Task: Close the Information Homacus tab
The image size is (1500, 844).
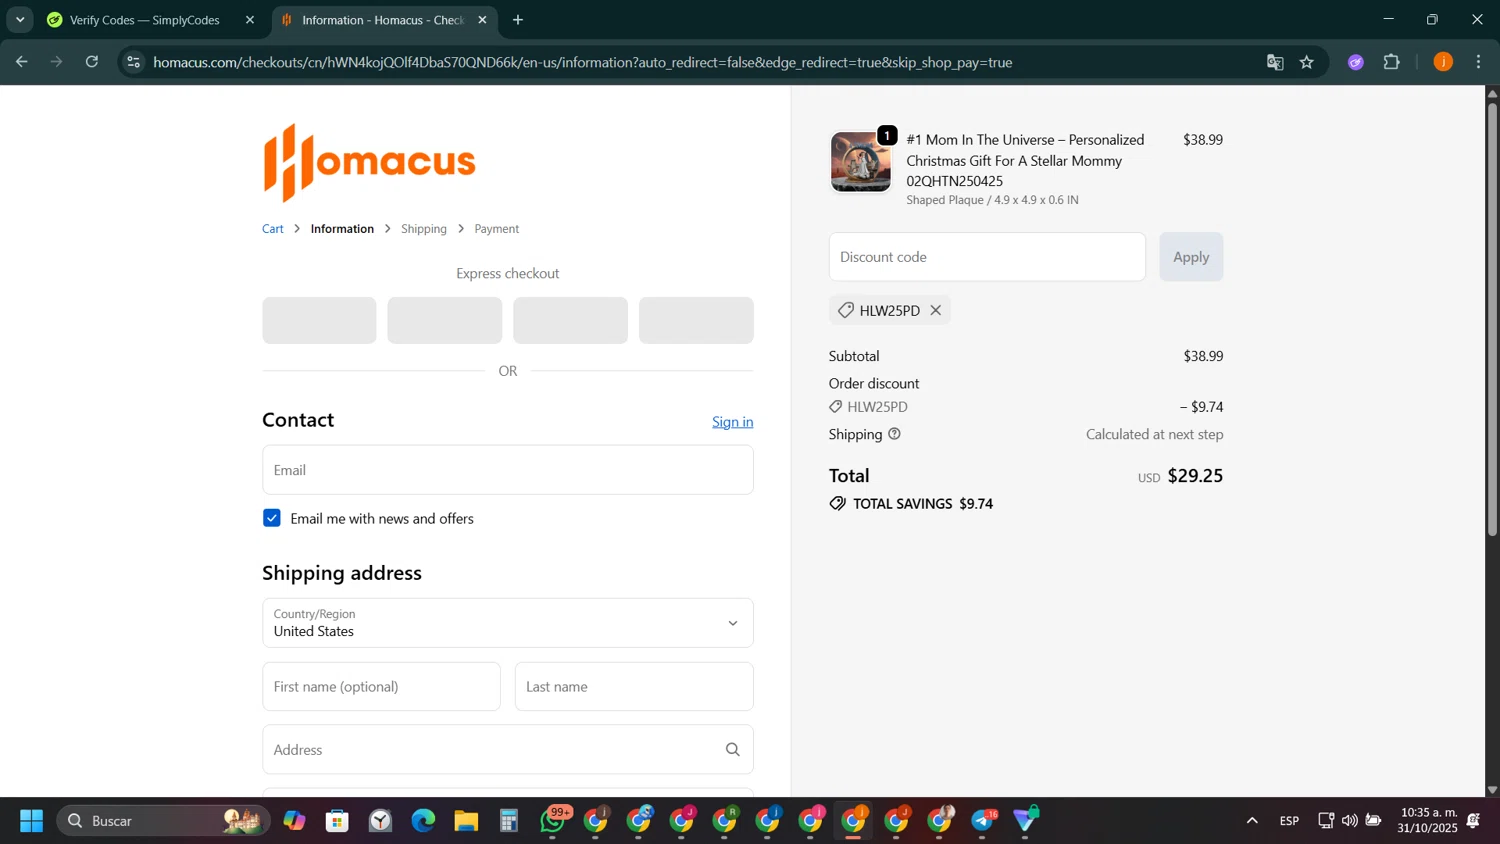Action: tap(482, 20)
